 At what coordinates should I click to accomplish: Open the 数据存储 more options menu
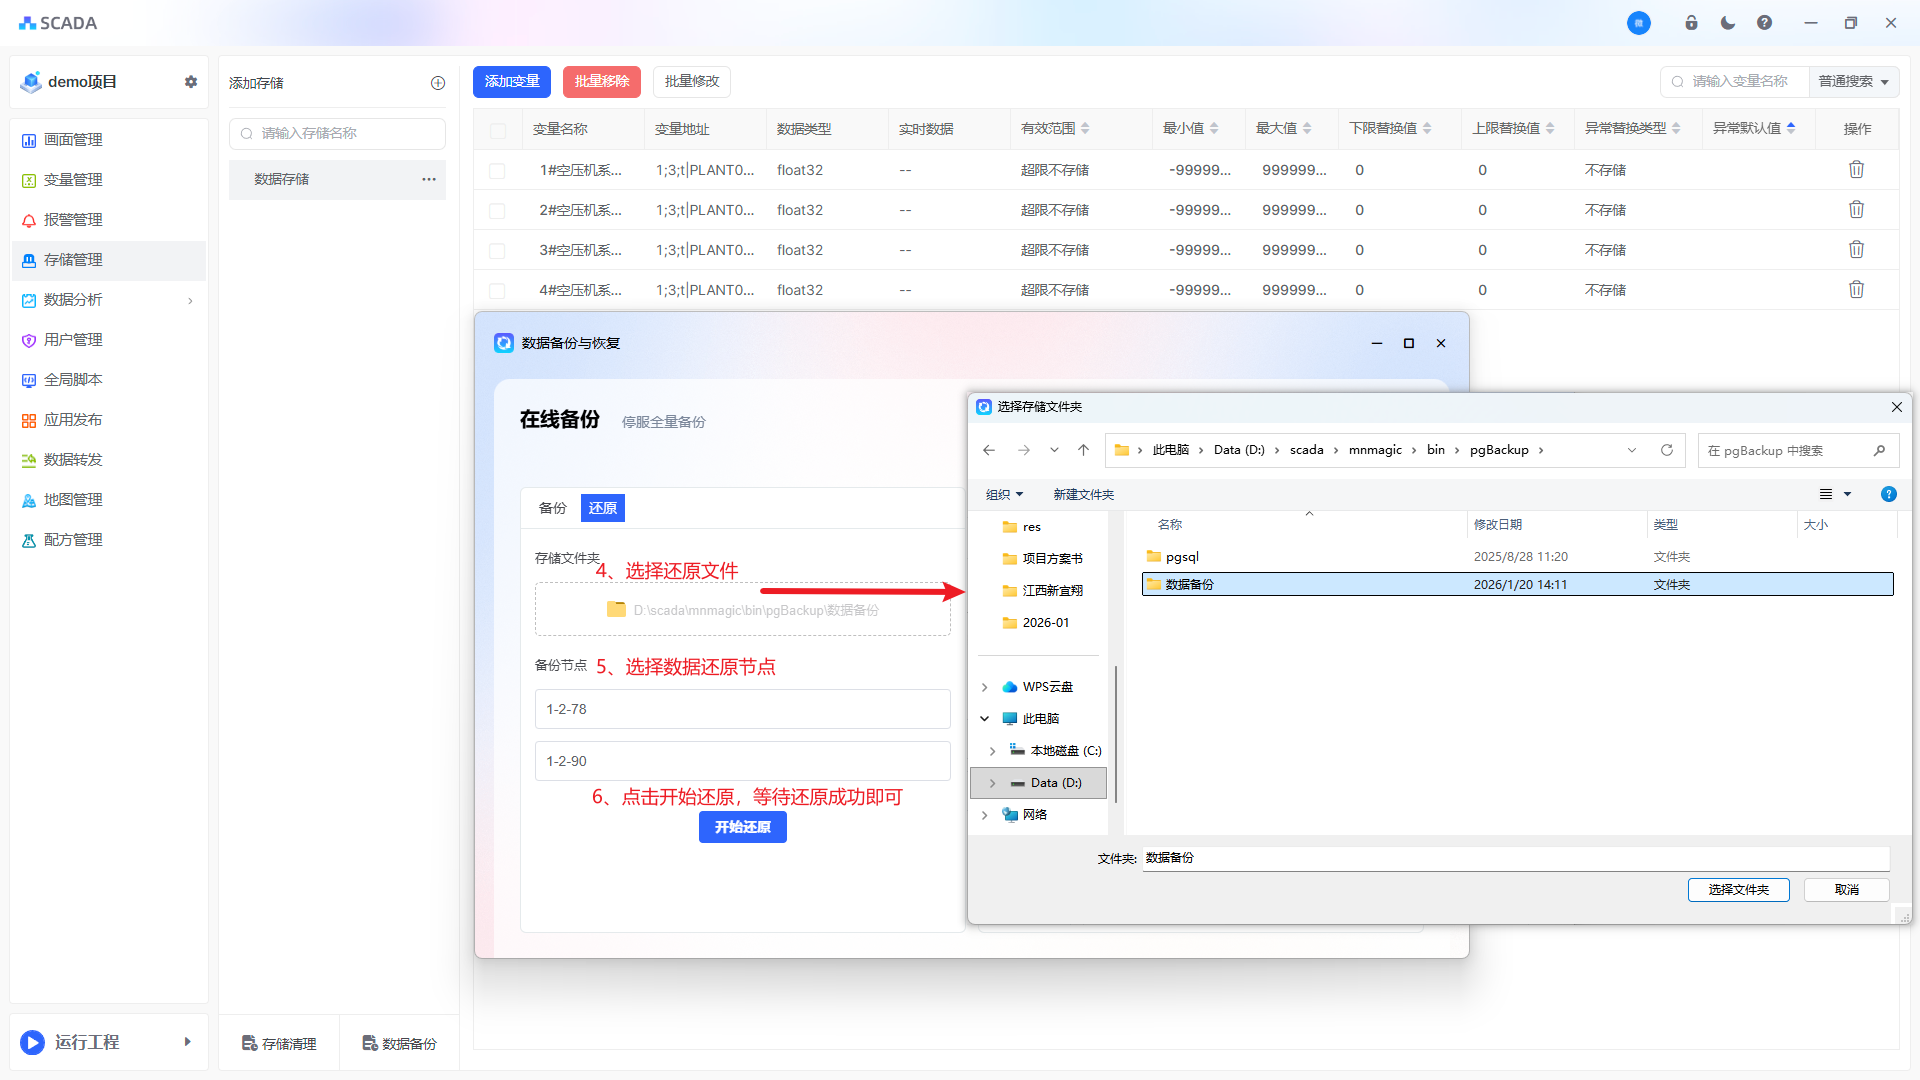429,179
